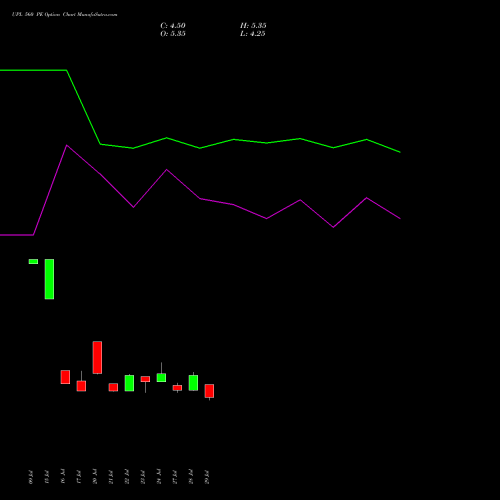The height and width of the screenshot is (500, 500).
Task: Click the '24 Jul' date axis label
Action: tap(159, 477)
